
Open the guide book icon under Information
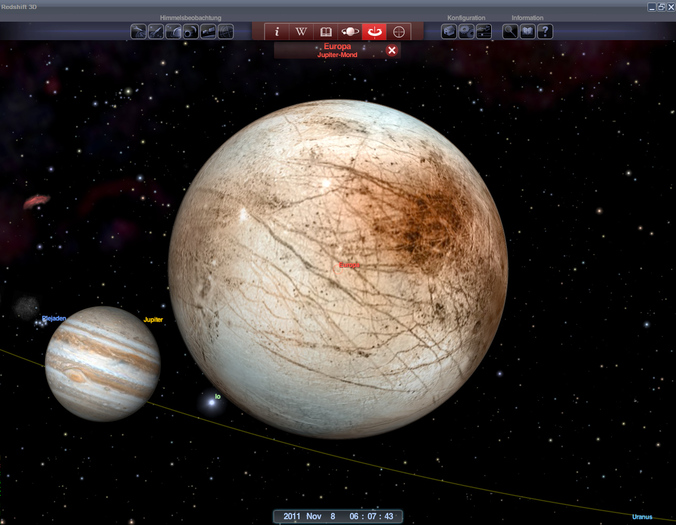click(x=527, y=32)
